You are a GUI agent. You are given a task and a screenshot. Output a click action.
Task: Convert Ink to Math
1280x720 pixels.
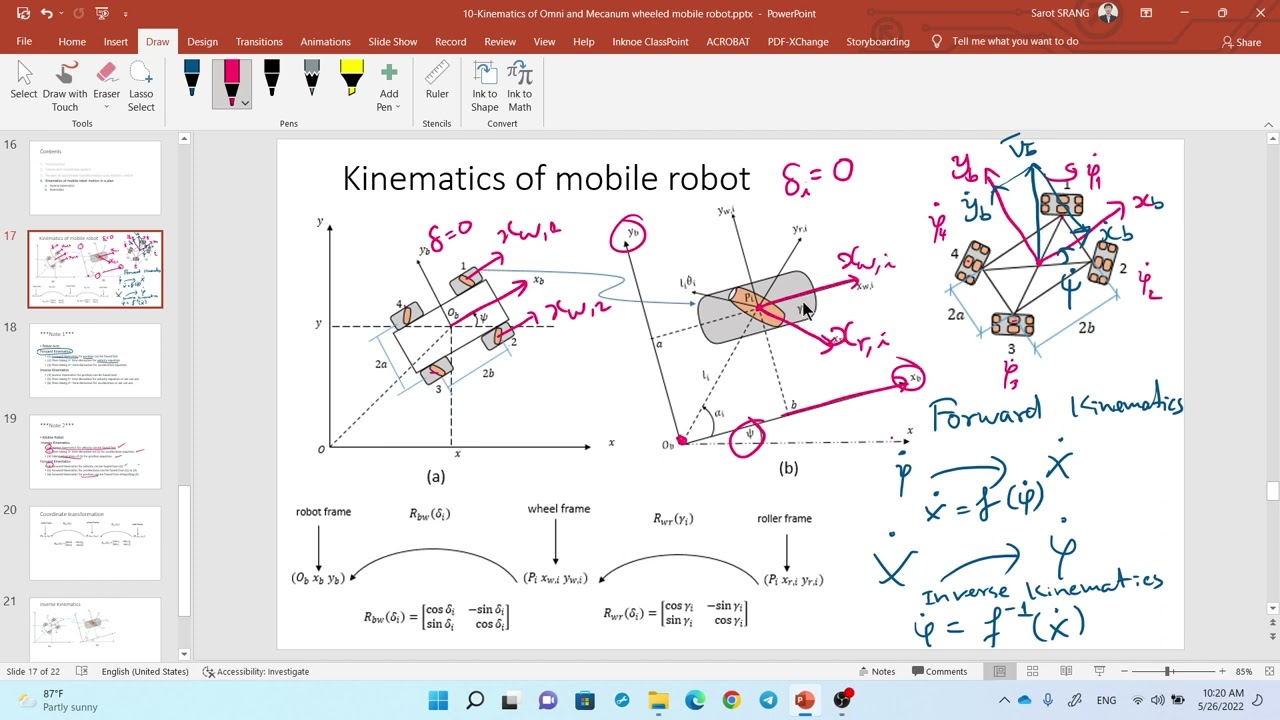[x=520, y=87]
